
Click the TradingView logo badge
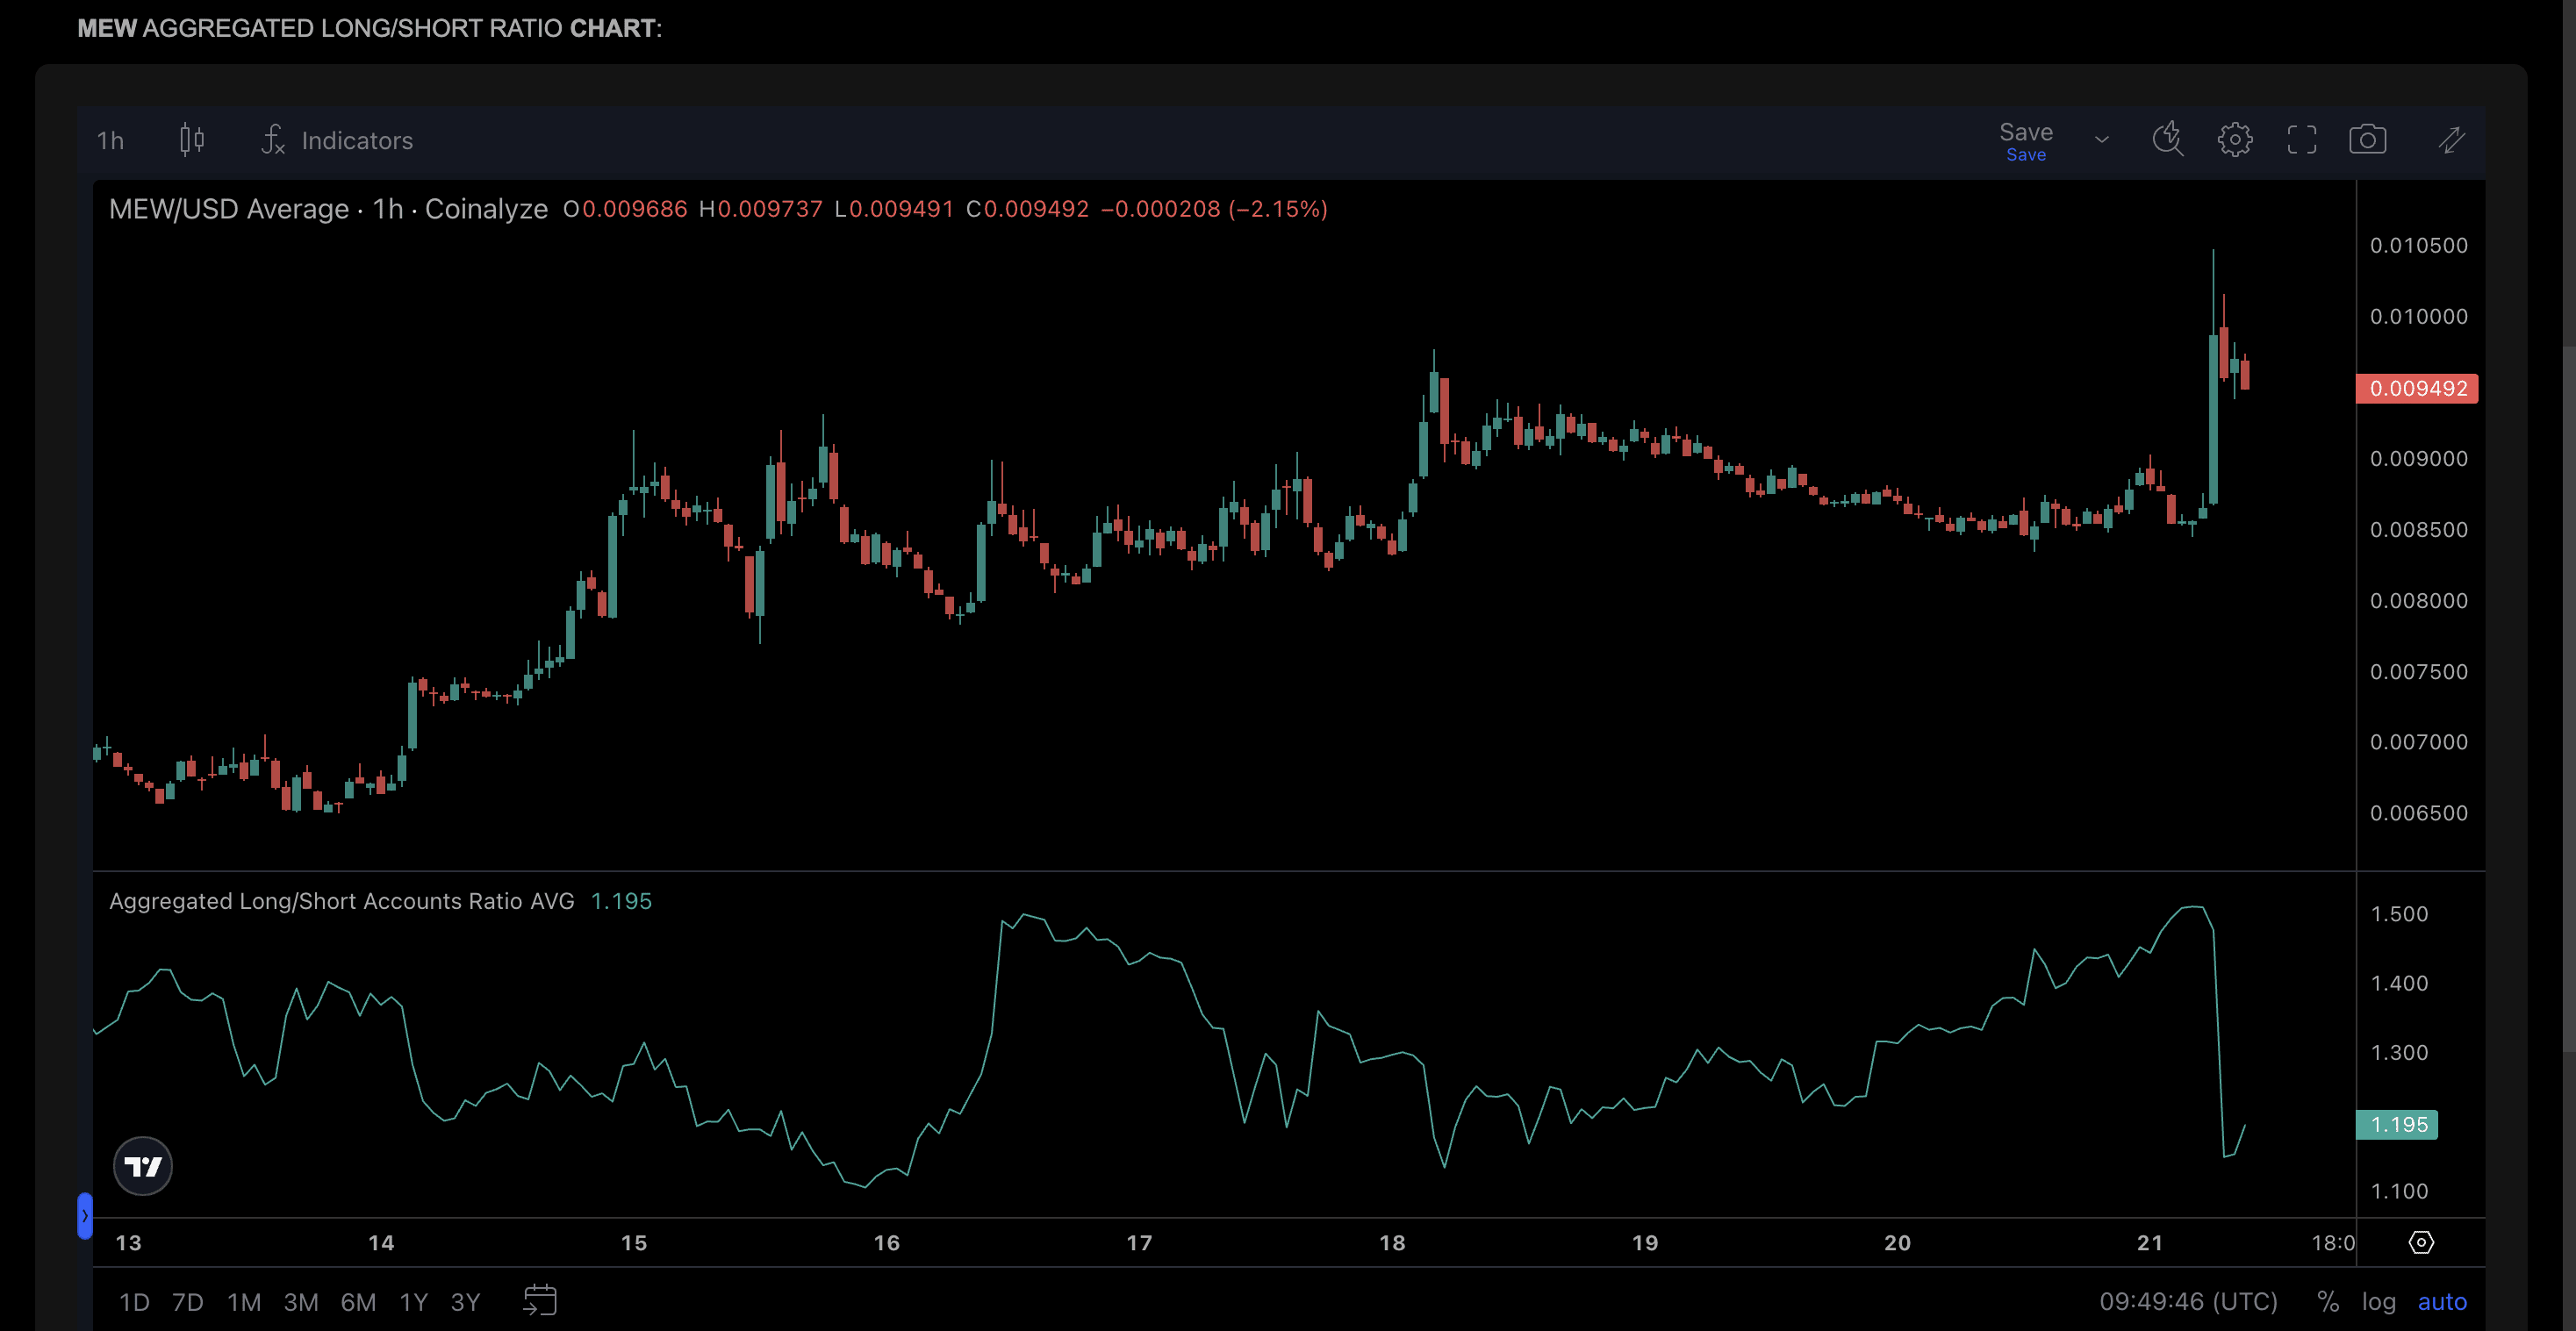(143, 1166)
